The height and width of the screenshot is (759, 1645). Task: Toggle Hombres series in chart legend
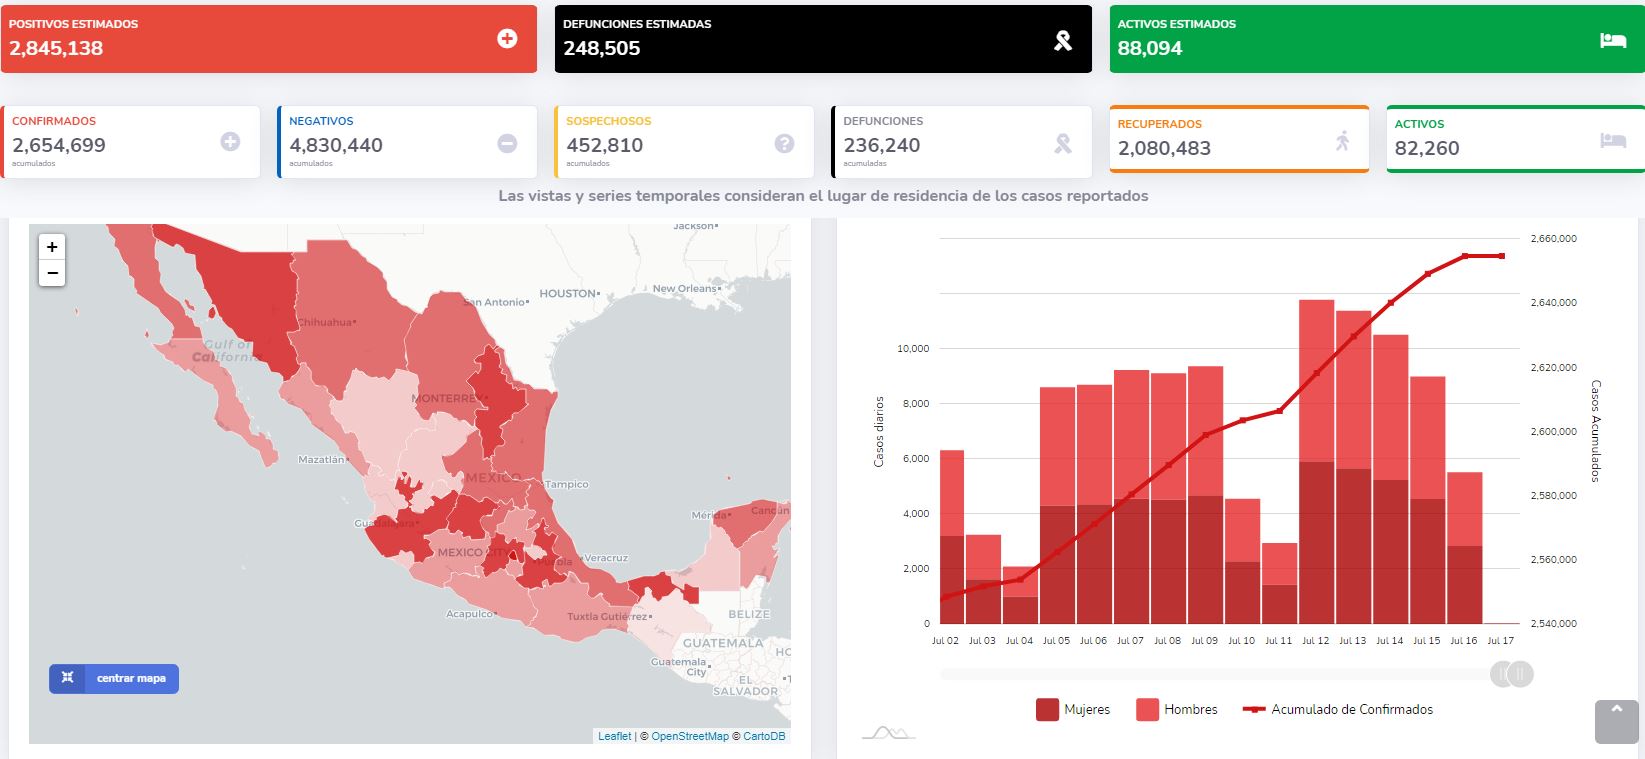click(1177, 710)
